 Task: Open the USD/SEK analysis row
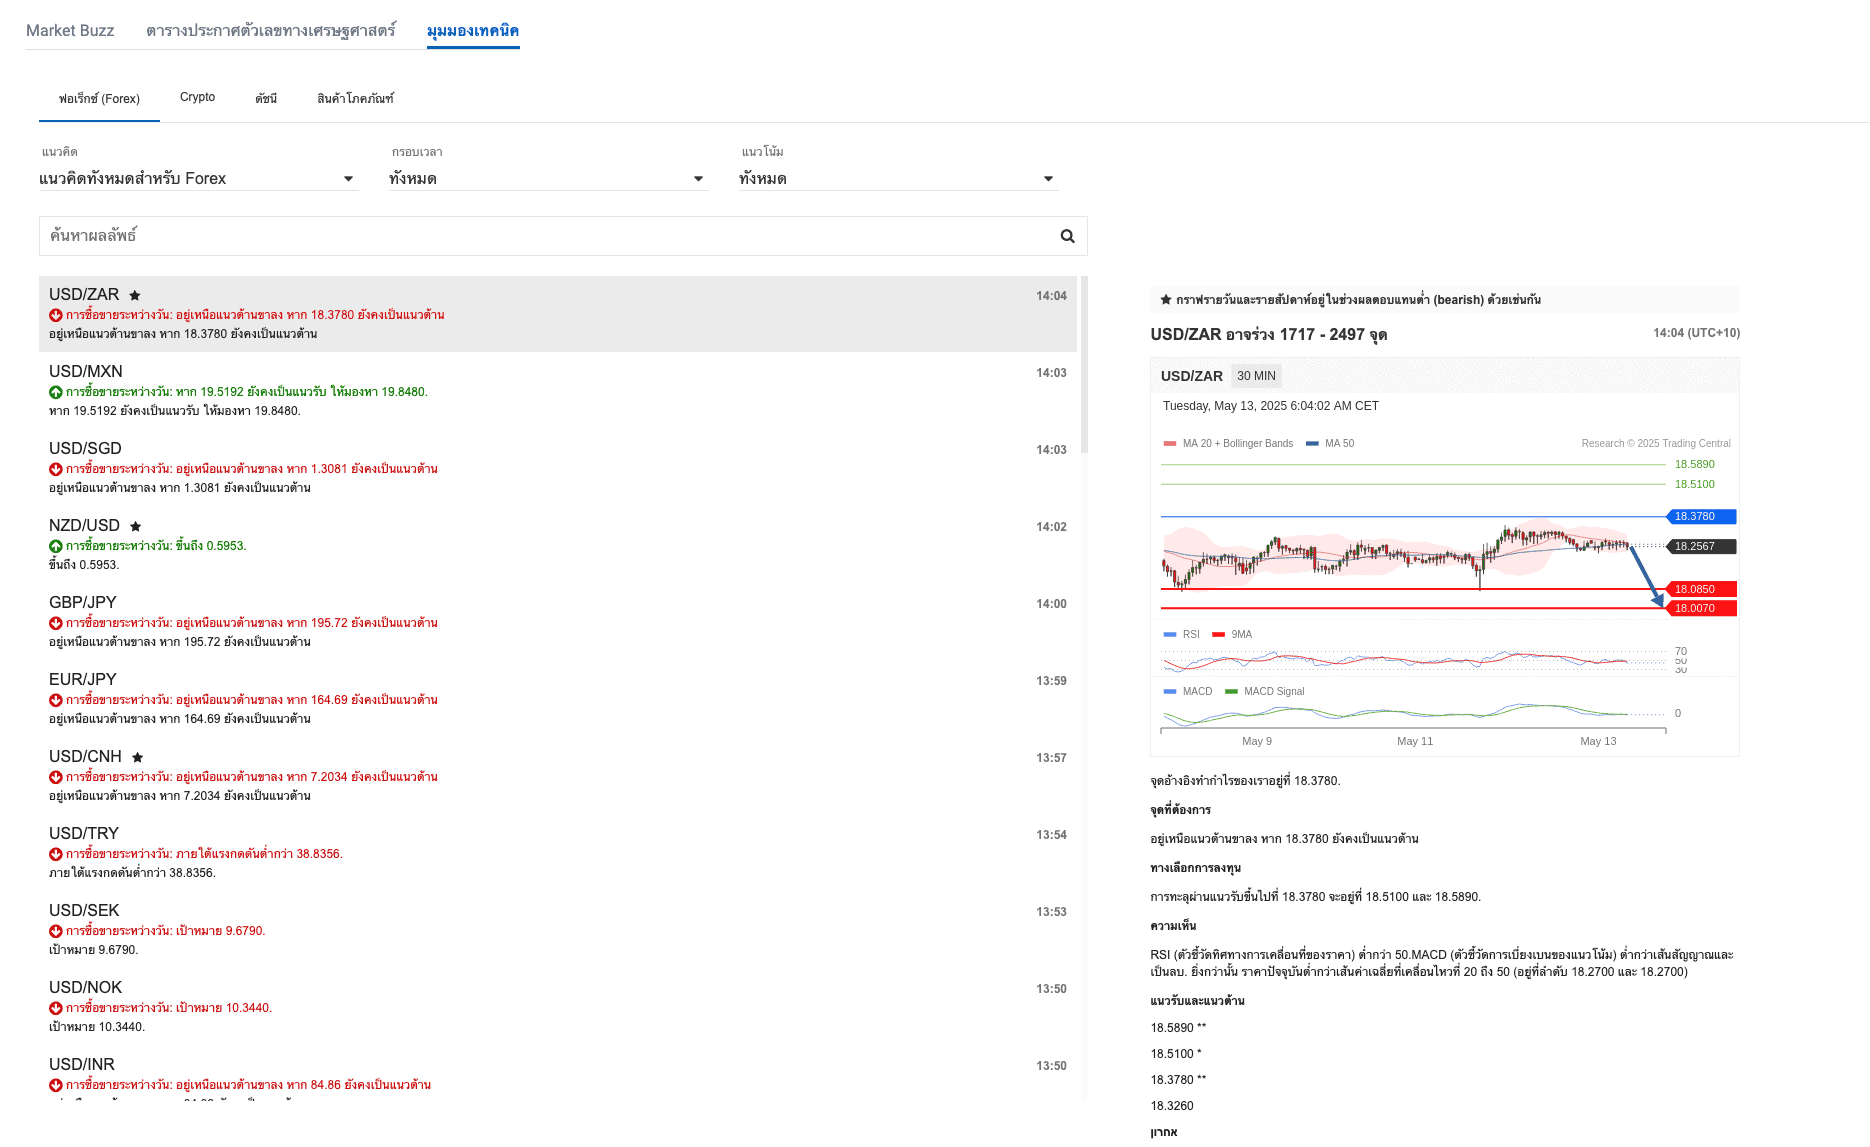[558, 930]
